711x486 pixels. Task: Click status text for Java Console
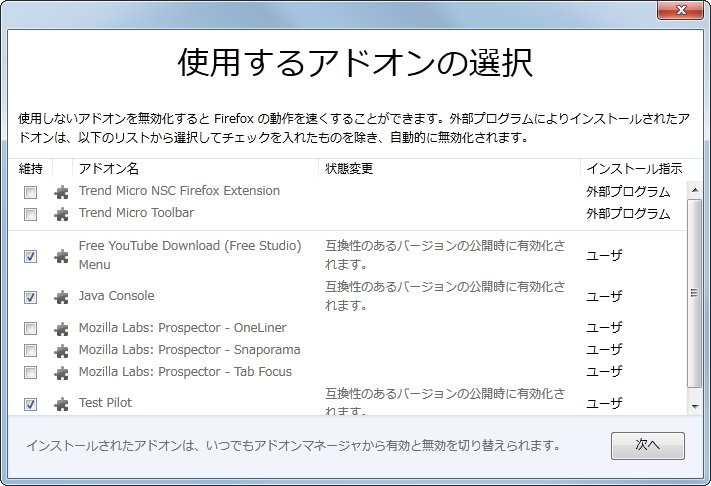click(445, 296)
